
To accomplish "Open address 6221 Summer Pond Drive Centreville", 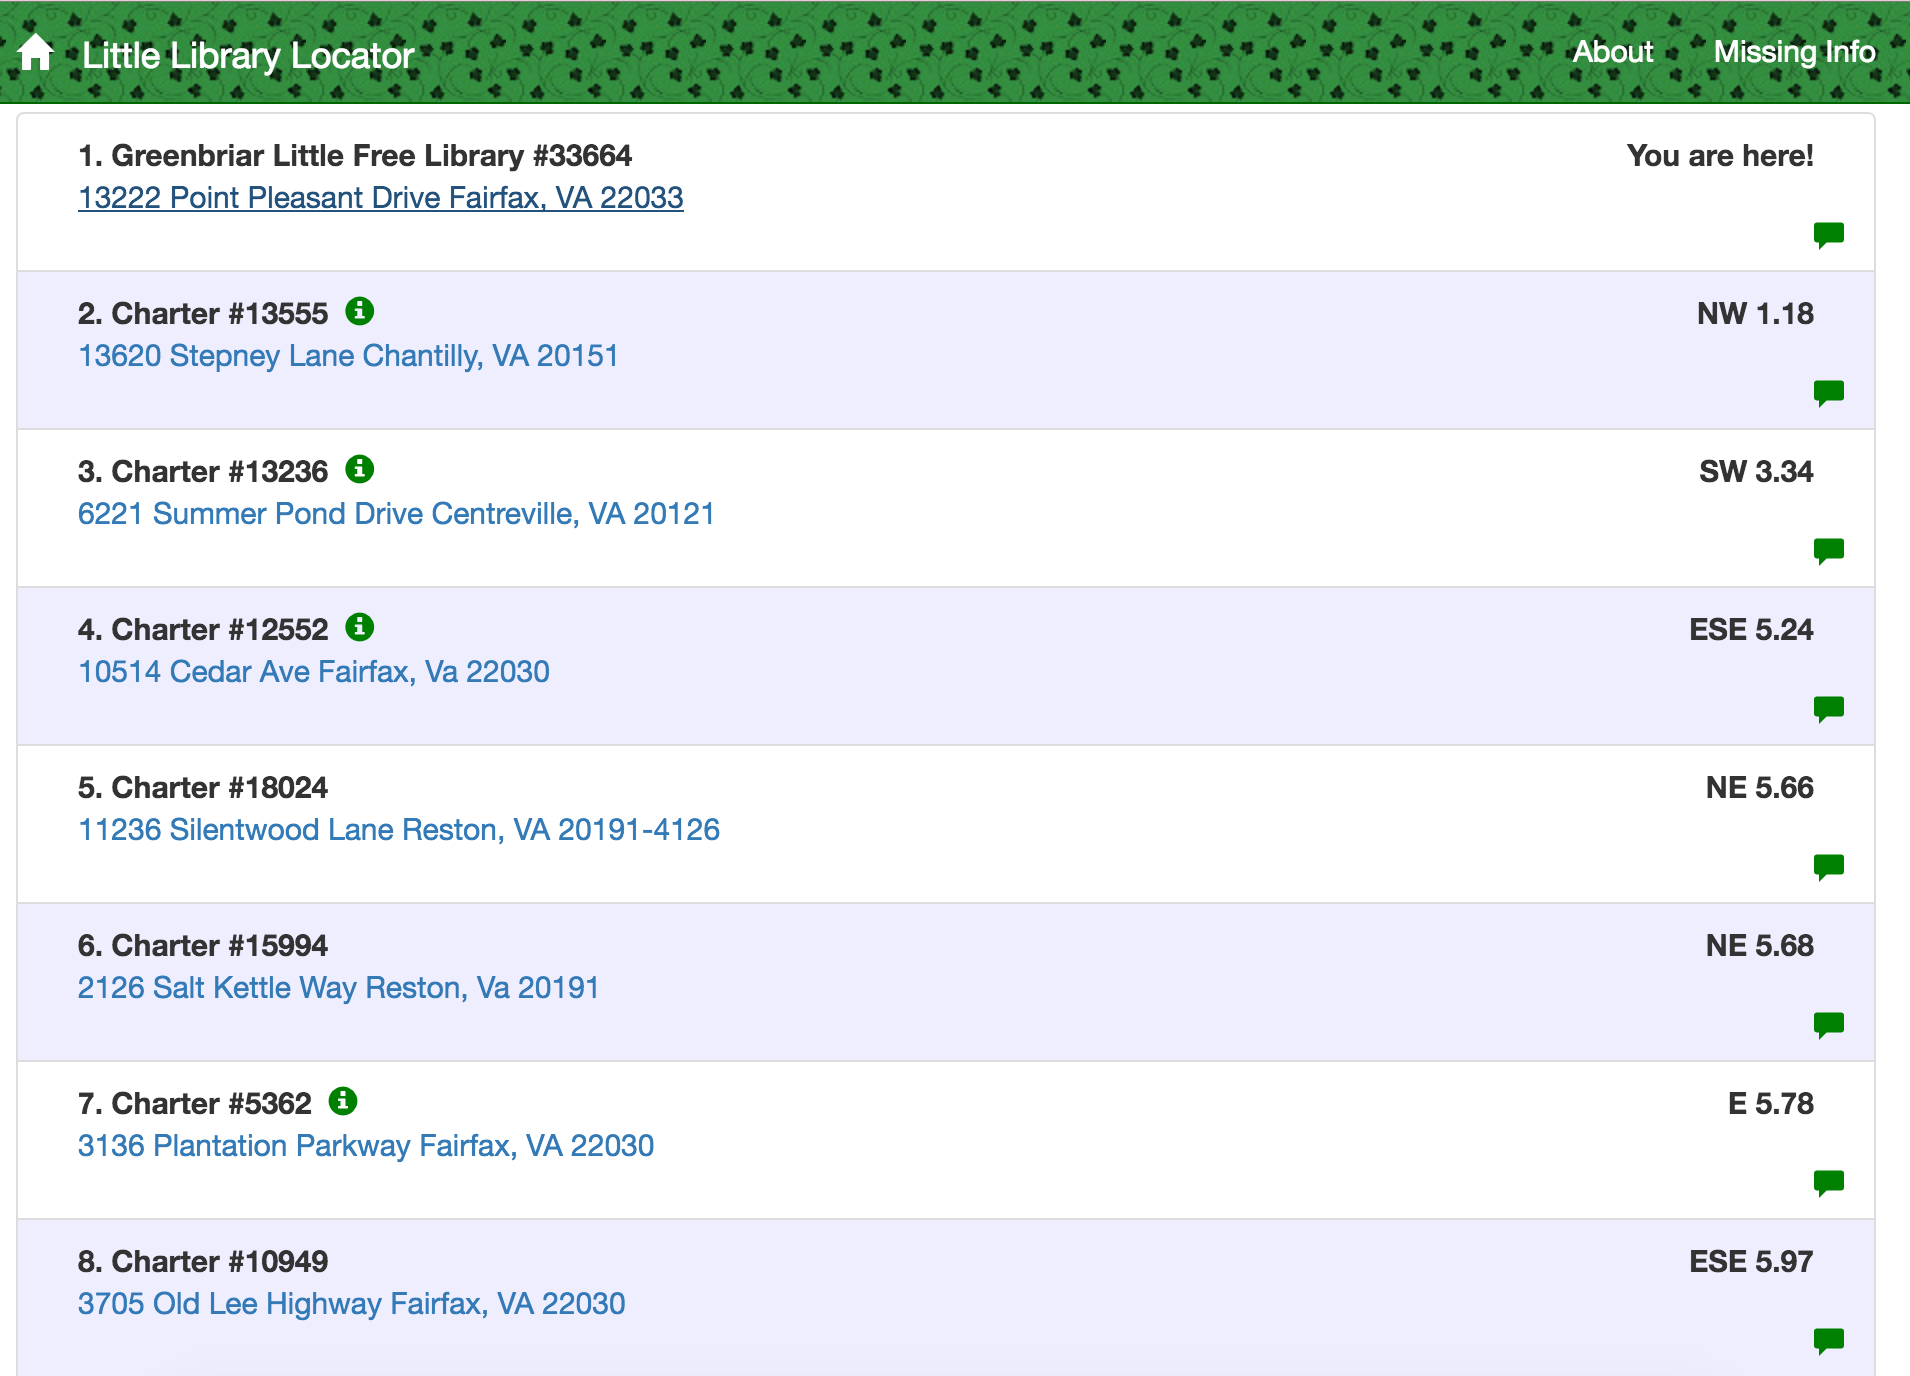I will 396,514.
